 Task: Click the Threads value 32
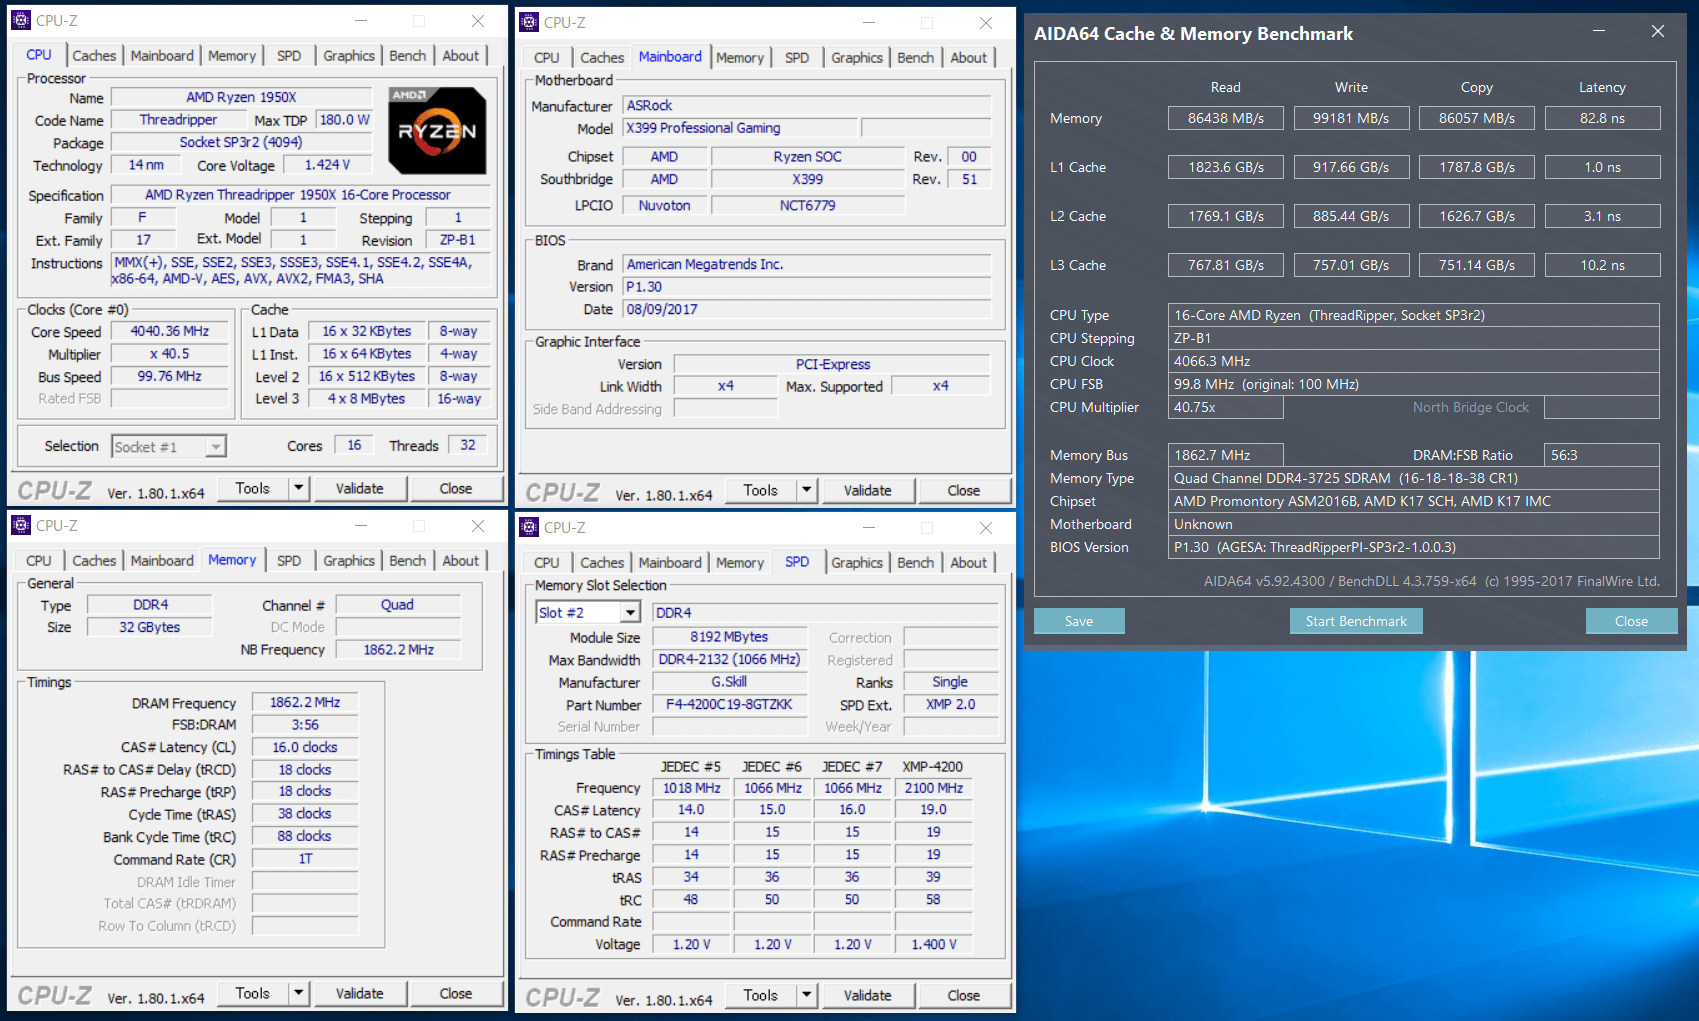[468, 445]
